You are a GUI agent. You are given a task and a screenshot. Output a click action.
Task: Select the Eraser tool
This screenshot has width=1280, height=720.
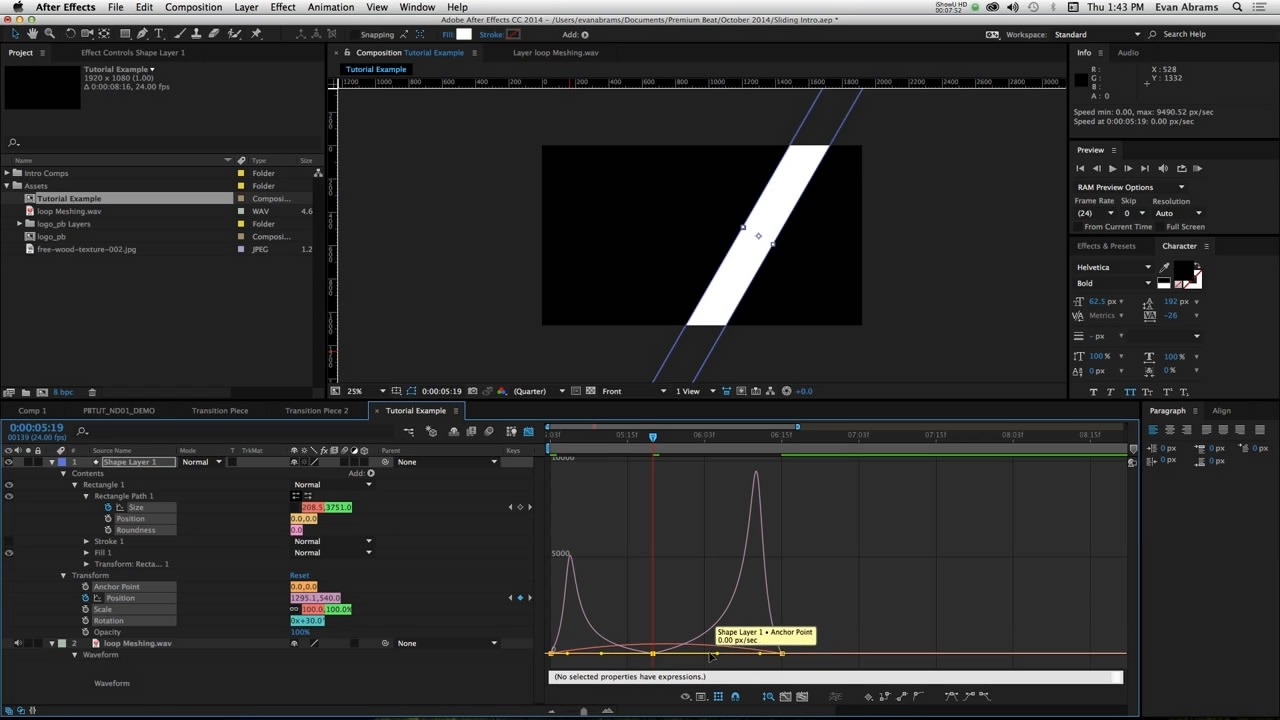[213, 34]
